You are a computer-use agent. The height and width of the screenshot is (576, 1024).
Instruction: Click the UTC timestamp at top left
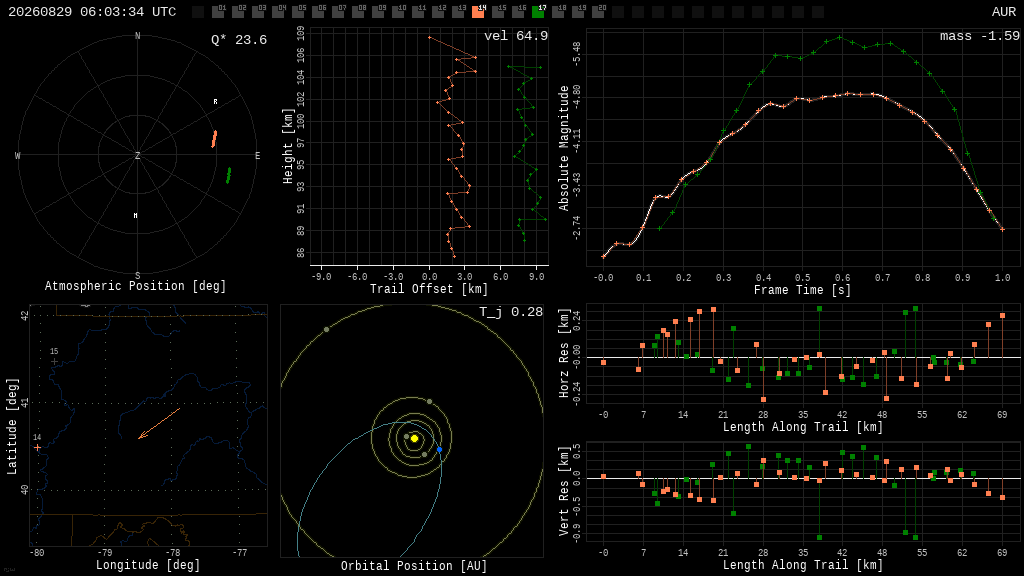tap(92, 12)
